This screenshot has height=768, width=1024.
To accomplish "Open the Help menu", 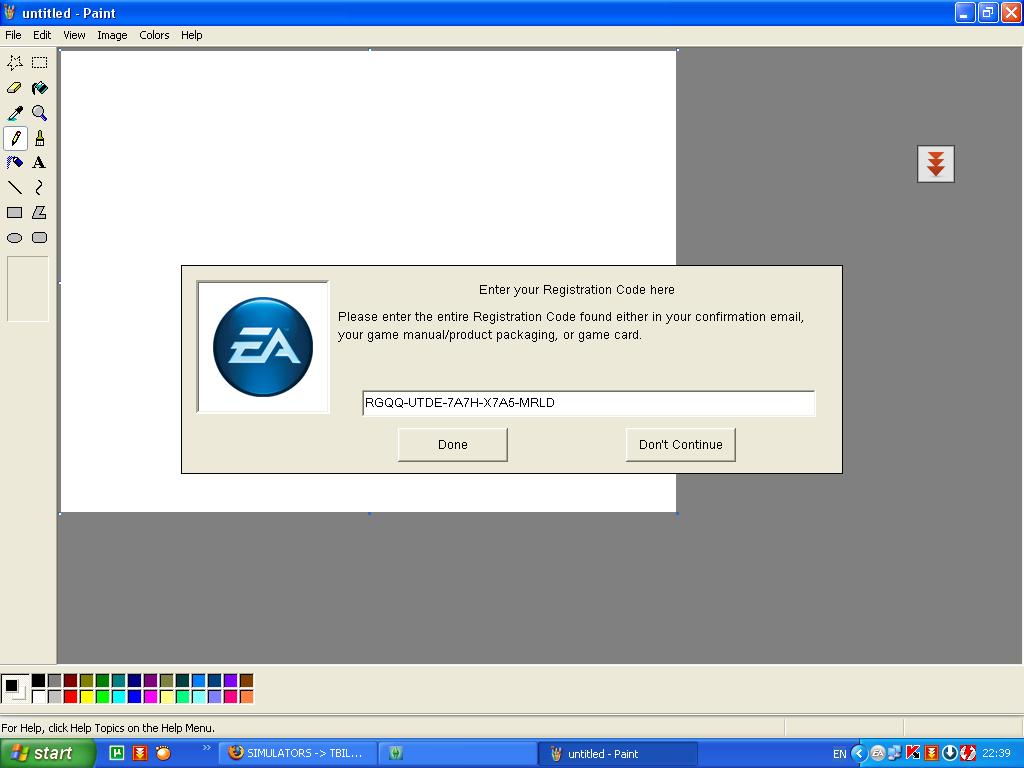I will [191, 35].
